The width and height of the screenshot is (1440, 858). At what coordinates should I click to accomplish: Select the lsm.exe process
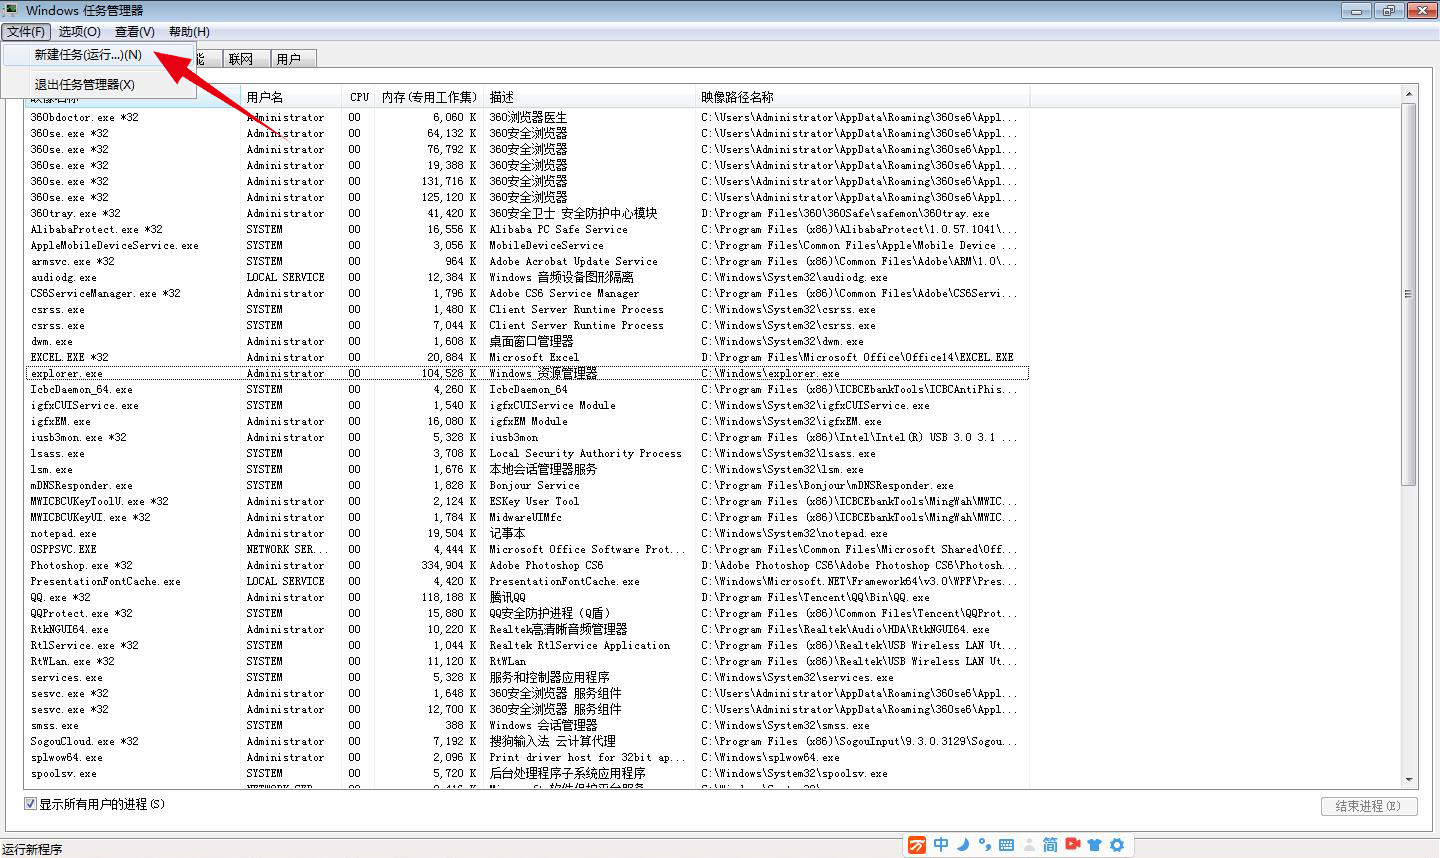[x=527, y=469]
